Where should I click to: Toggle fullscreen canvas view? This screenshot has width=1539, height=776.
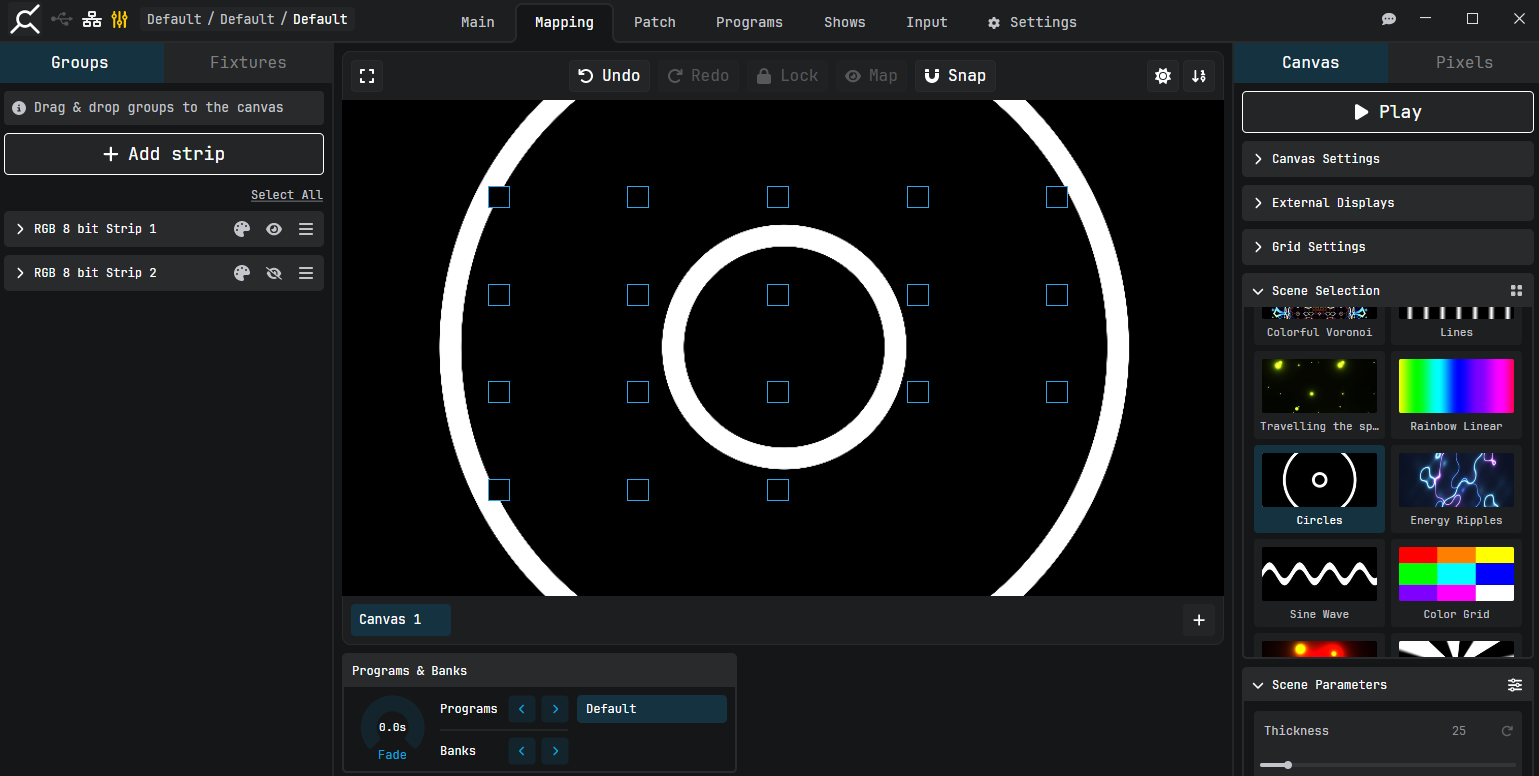367,76
